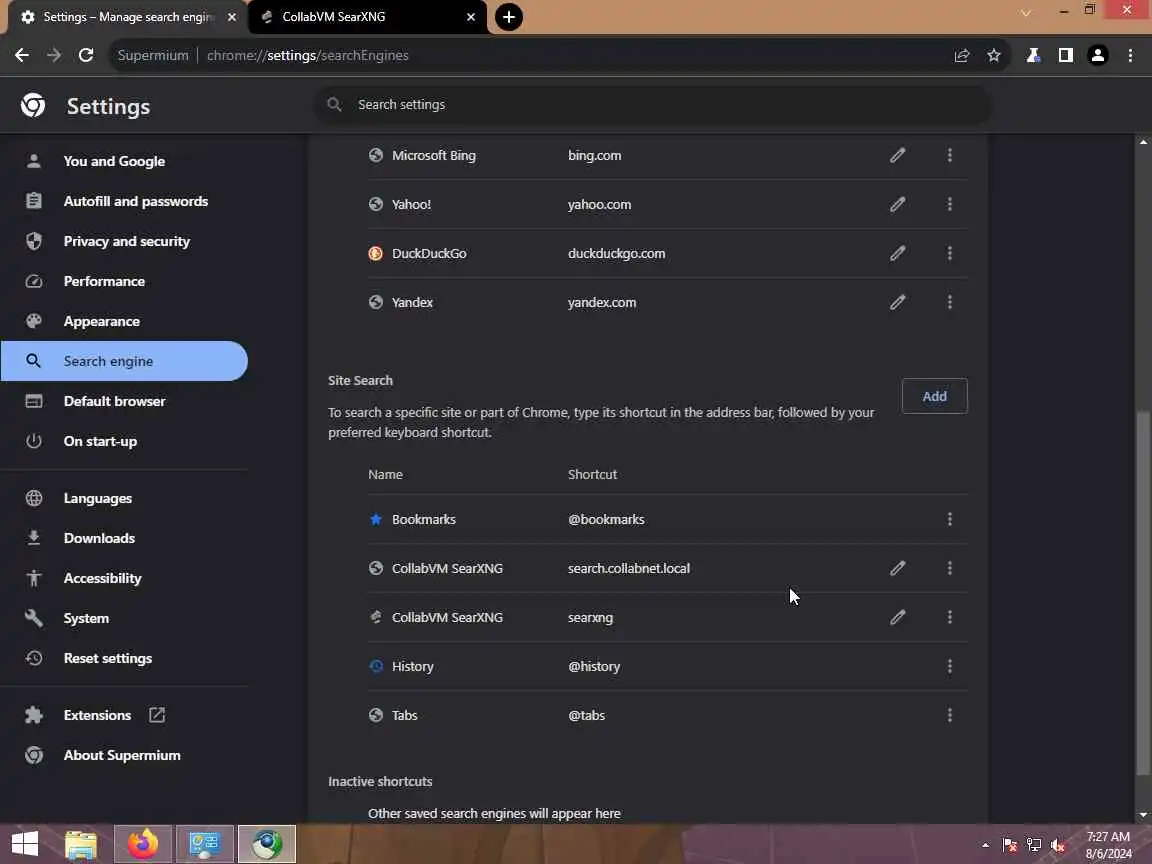Click the Inactive shortcuts heading
Viewport: 1152px width, 864px height.
(x=380, y=782)
